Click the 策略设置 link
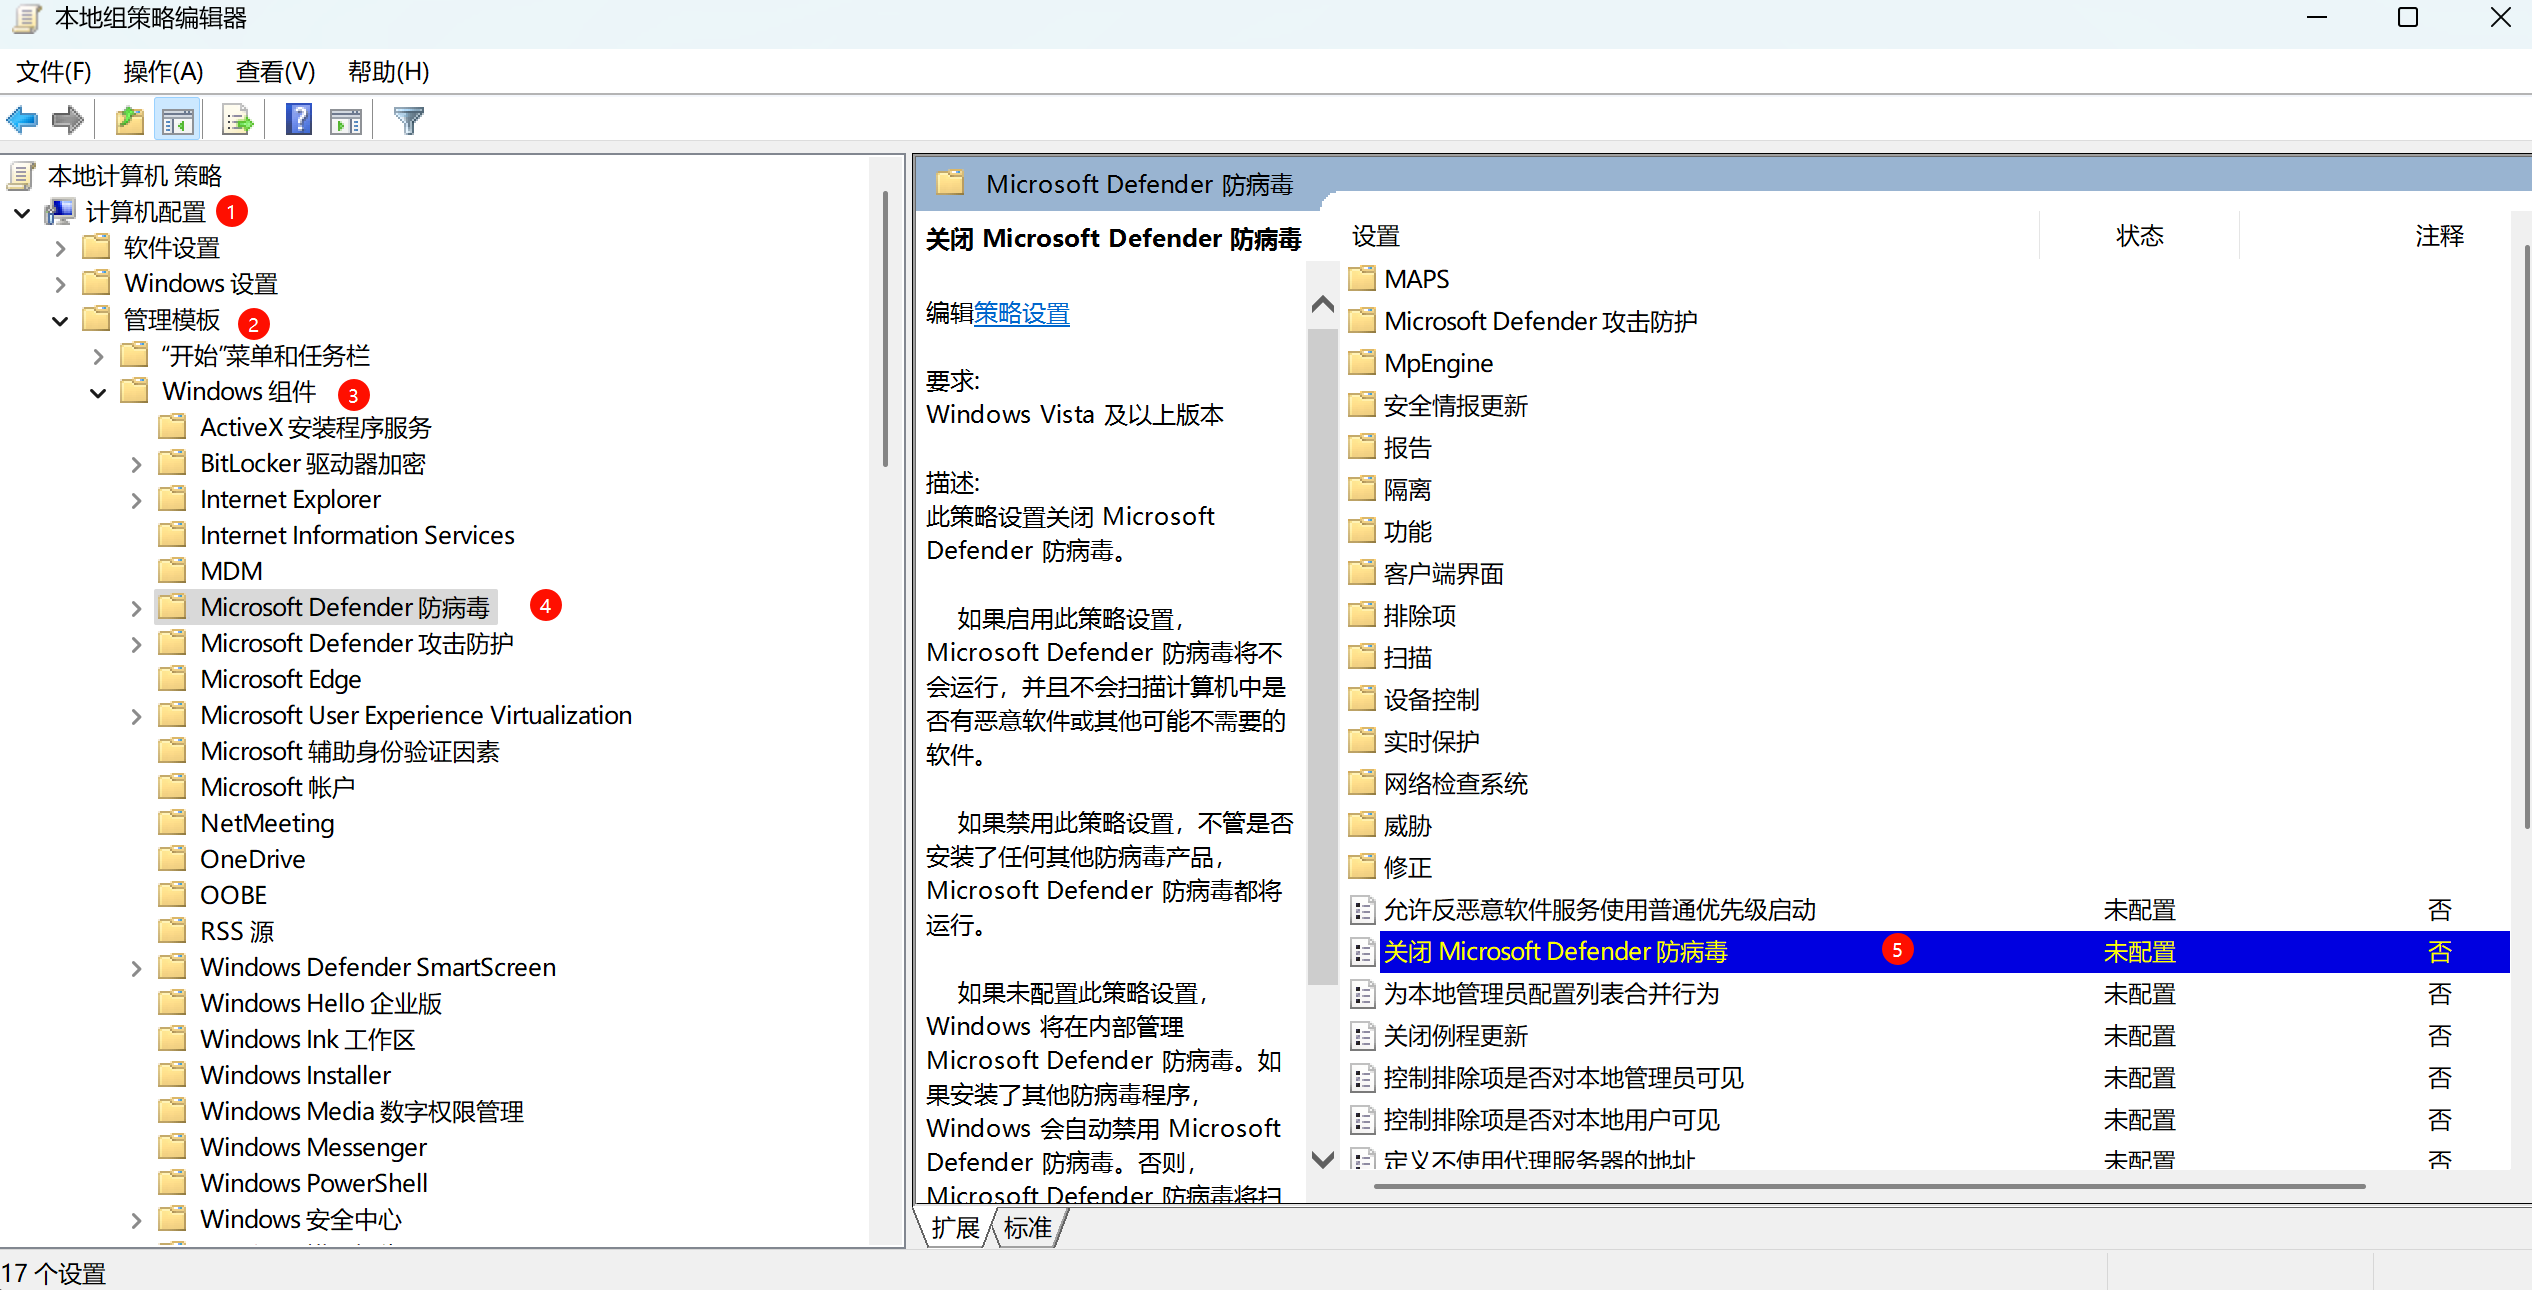The width and height of the screenshot is (2532, 1290). pyautogui.click(x=1022, y=314)
